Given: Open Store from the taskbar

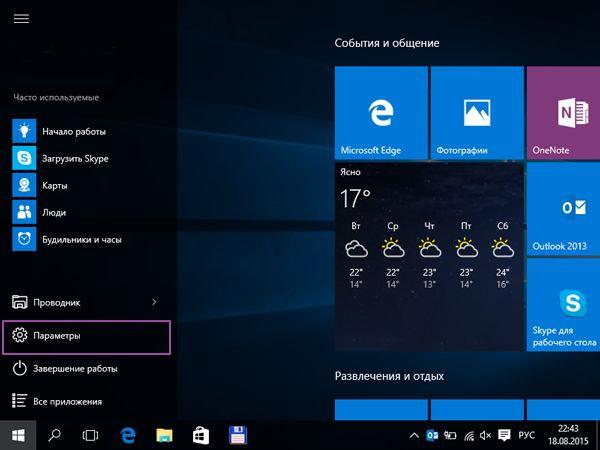Looking at the screenshot, I should 201,435.
